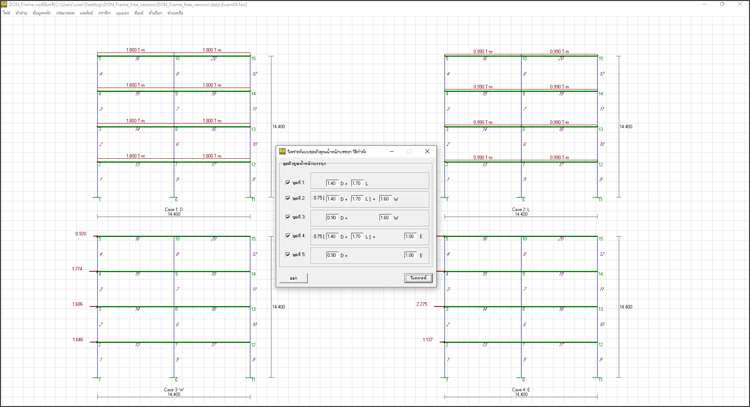Disable the ชุดที่ 3 checkbox
Screen dimensions: 750x407
288,217
